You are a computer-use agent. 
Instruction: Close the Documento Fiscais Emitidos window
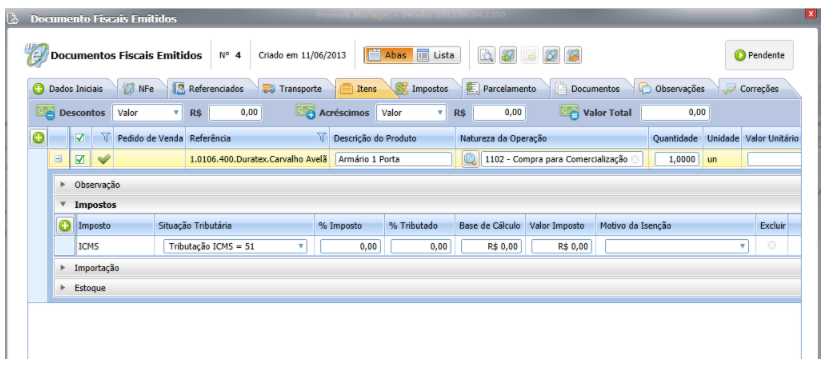tap(811, 15)
